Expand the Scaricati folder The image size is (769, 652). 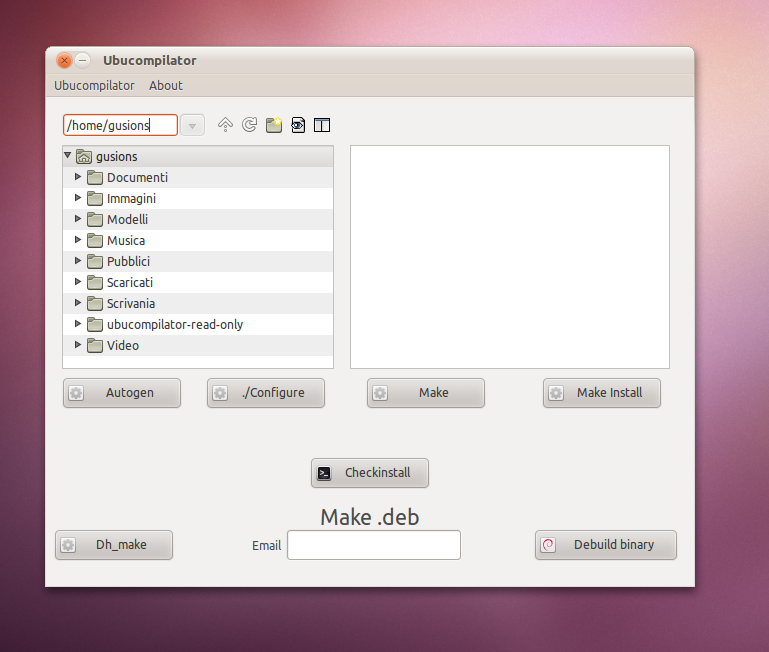77,282
